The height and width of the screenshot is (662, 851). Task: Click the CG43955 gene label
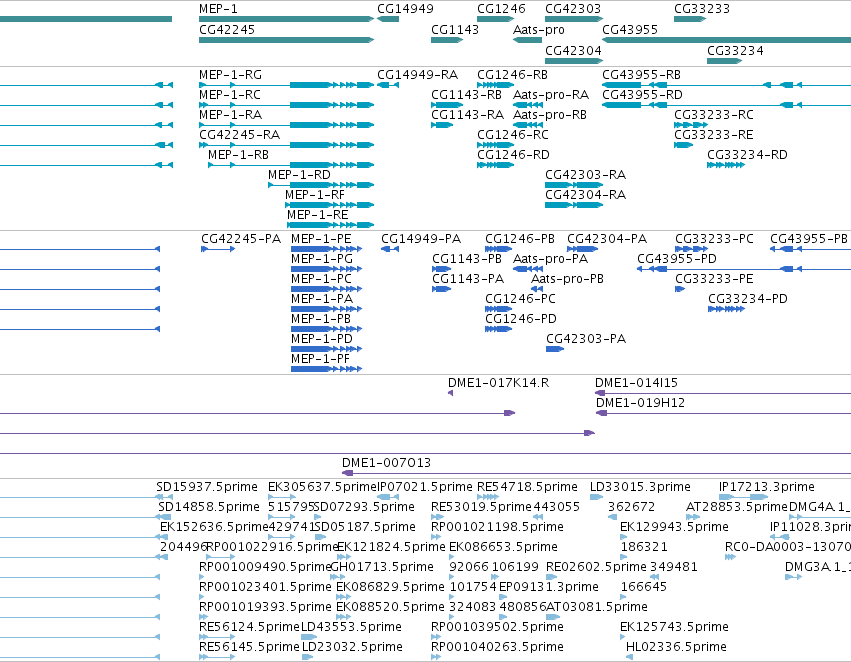click(630, 29)
